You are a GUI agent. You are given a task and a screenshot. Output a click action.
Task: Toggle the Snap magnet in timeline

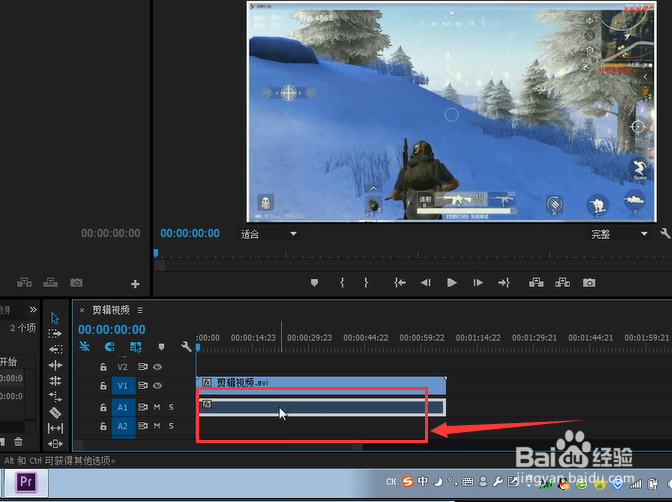tap(109, 346)
